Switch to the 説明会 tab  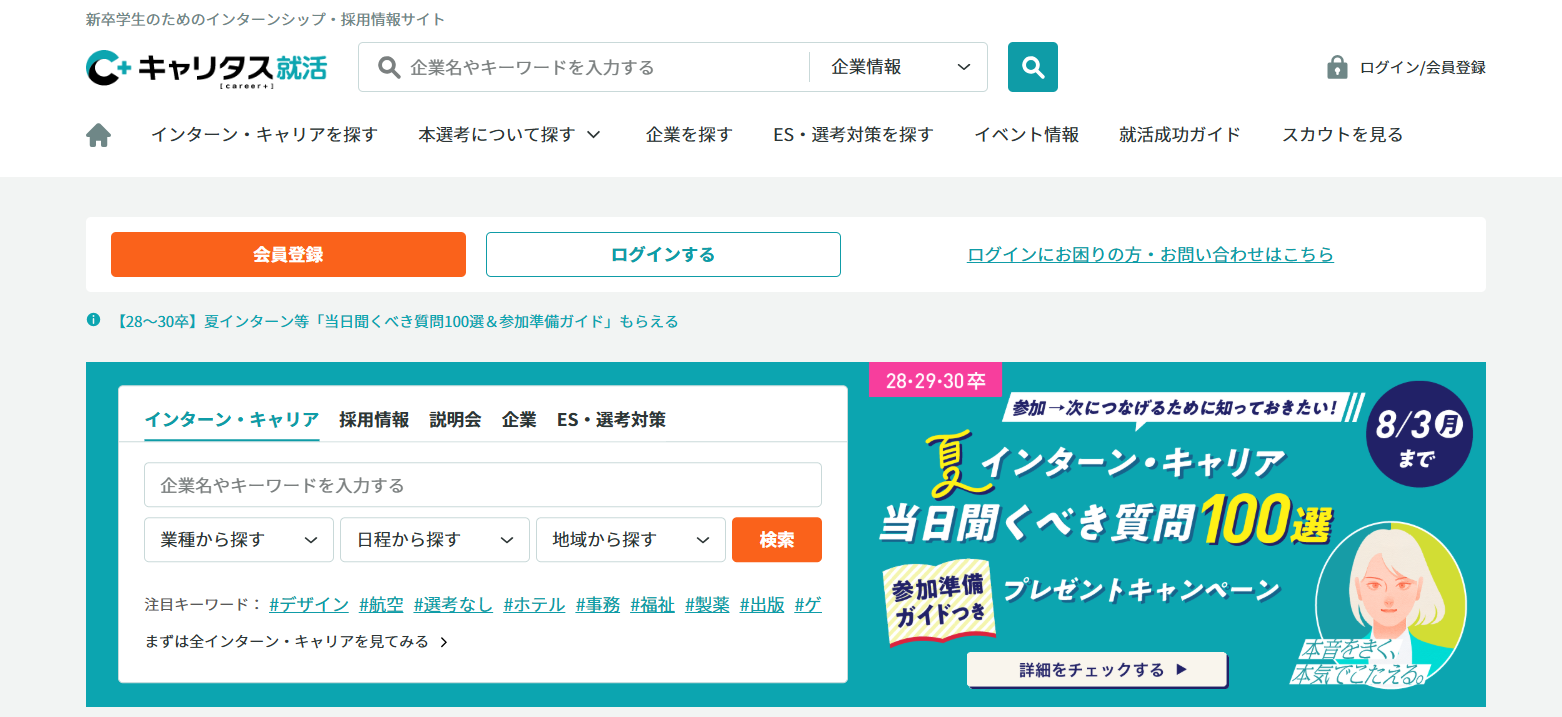point(455,420)
